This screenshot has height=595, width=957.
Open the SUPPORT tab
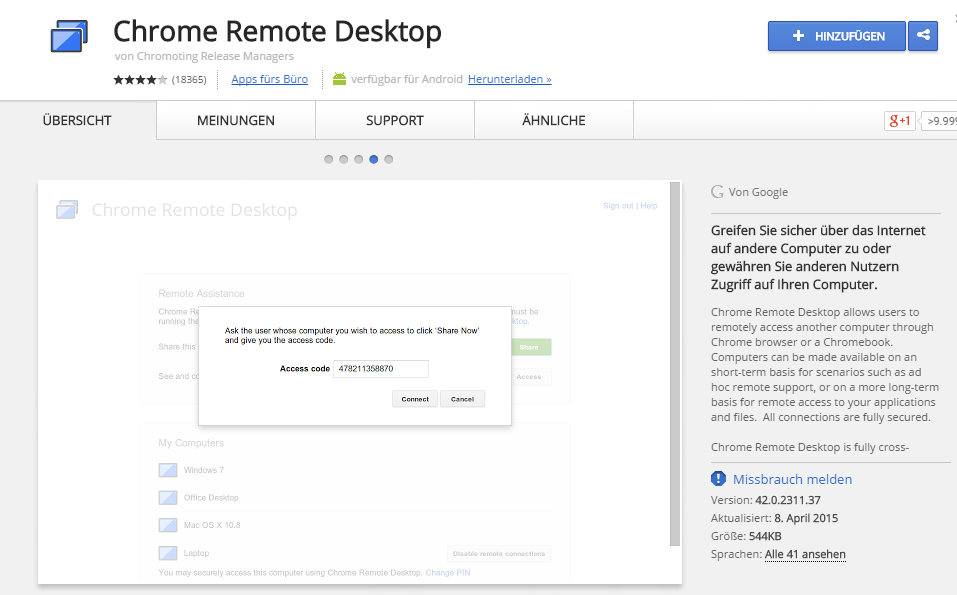pos(394,121)
